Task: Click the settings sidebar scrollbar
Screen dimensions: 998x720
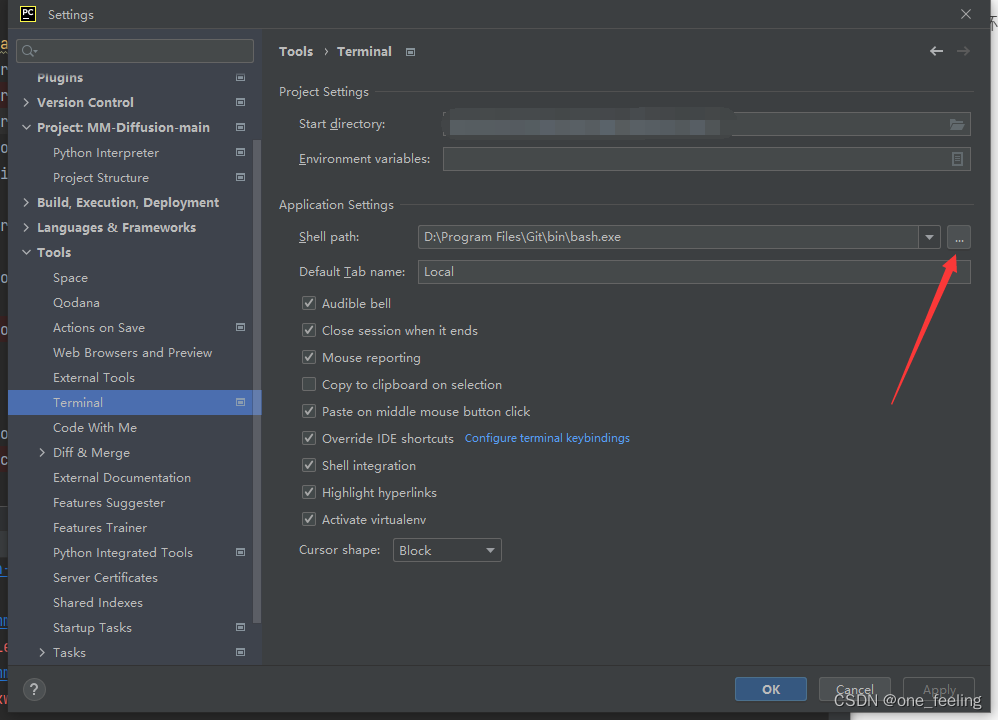Action: pos(257,381)
